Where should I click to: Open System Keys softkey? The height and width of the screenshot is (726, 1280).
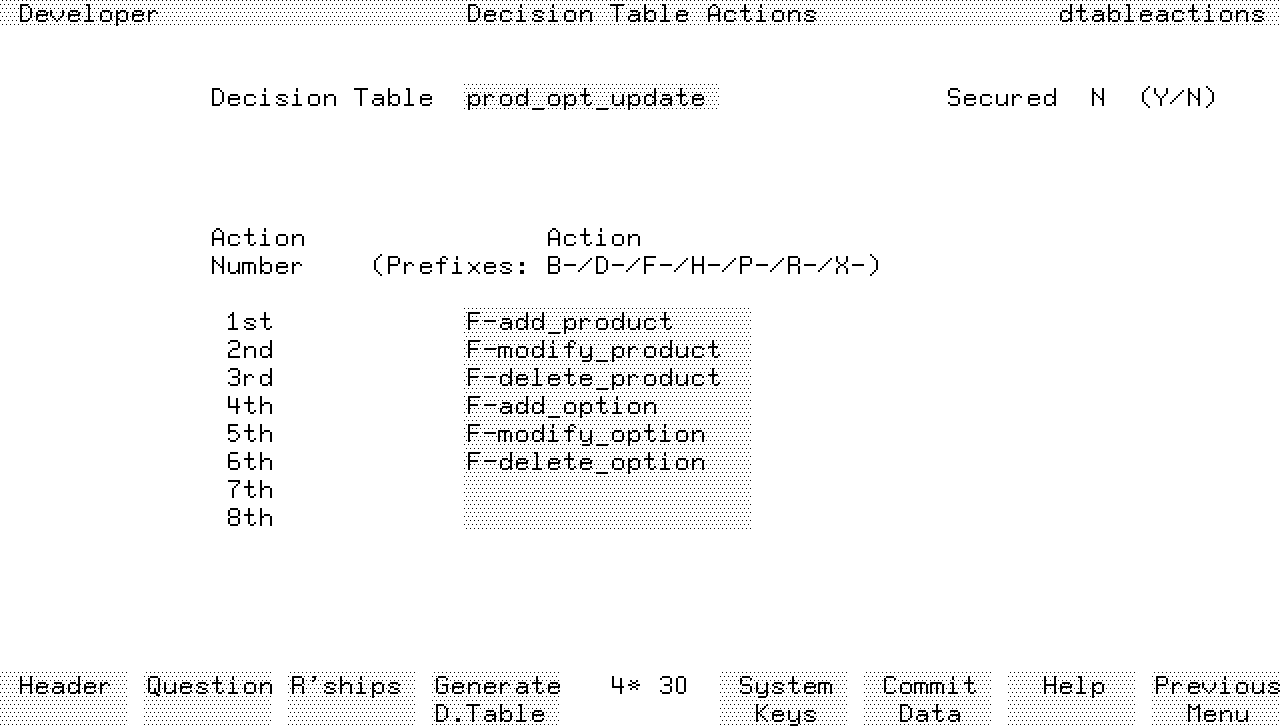(x=785, y=698)
